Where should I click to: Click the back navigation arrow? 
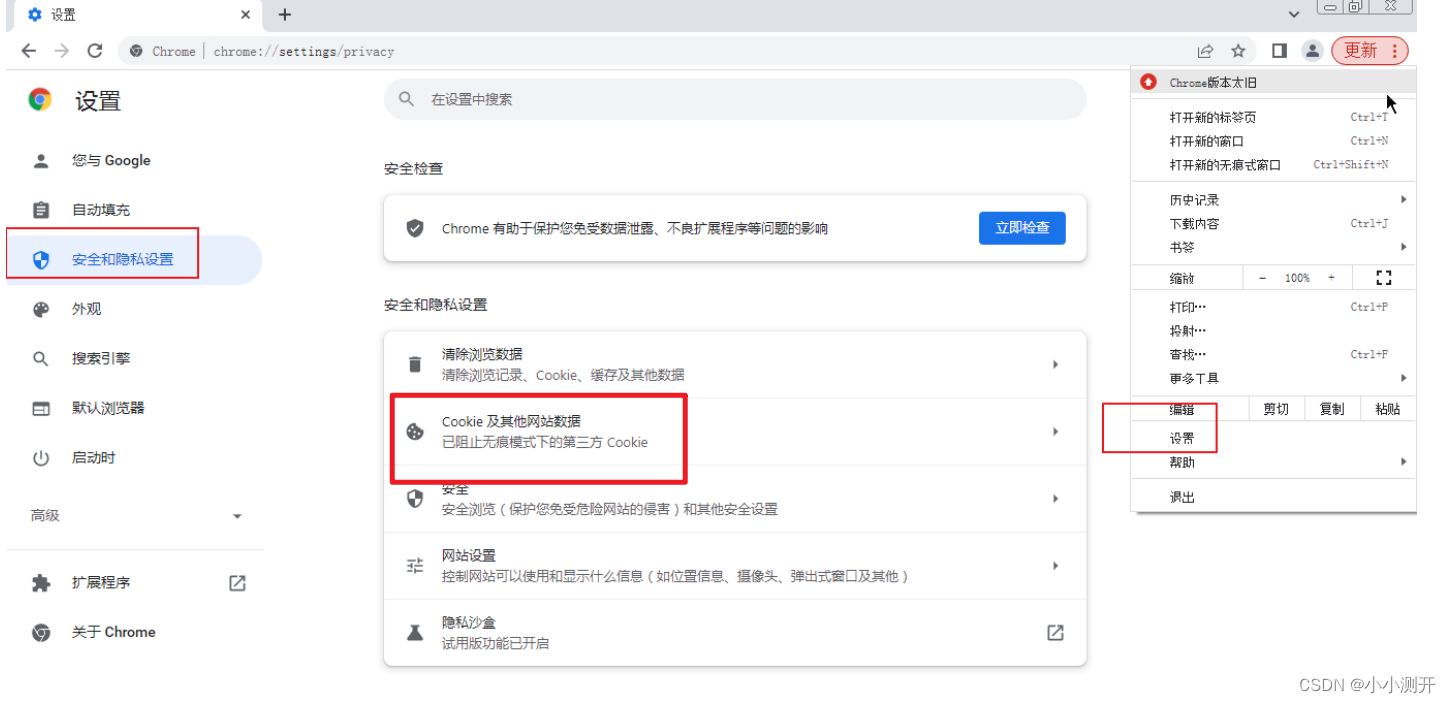click(28, 51)
